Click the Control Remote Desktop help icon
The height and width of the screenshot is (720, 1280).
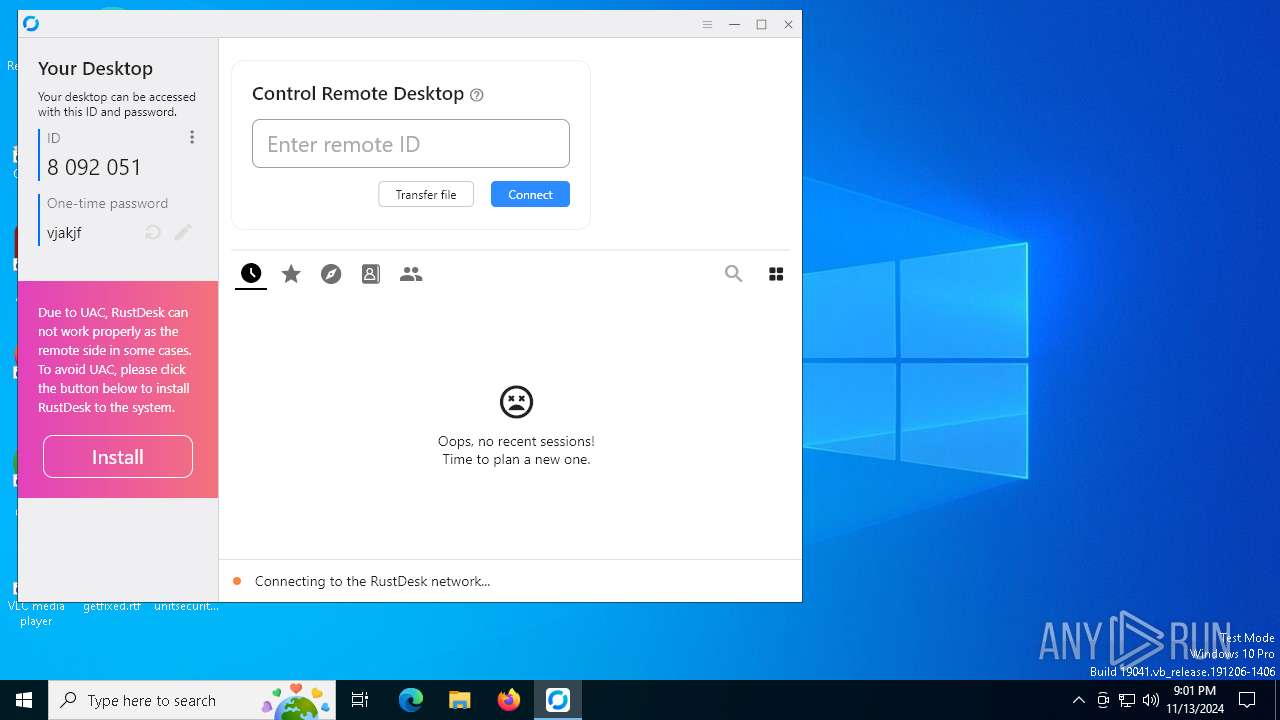477,95
